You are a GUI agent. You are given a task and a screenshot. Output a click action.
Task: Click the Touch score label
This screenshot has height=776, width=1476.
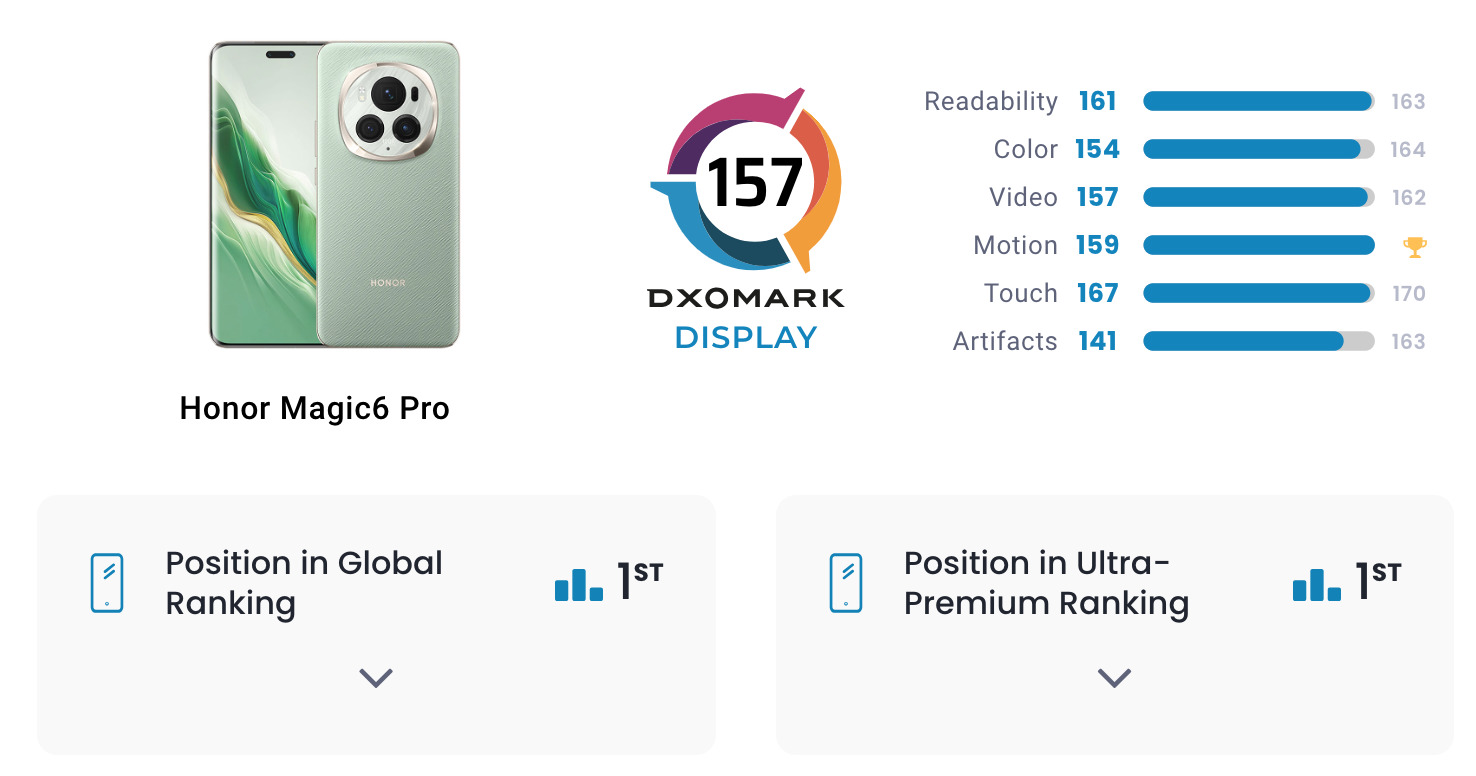(x=1020, y=293)
